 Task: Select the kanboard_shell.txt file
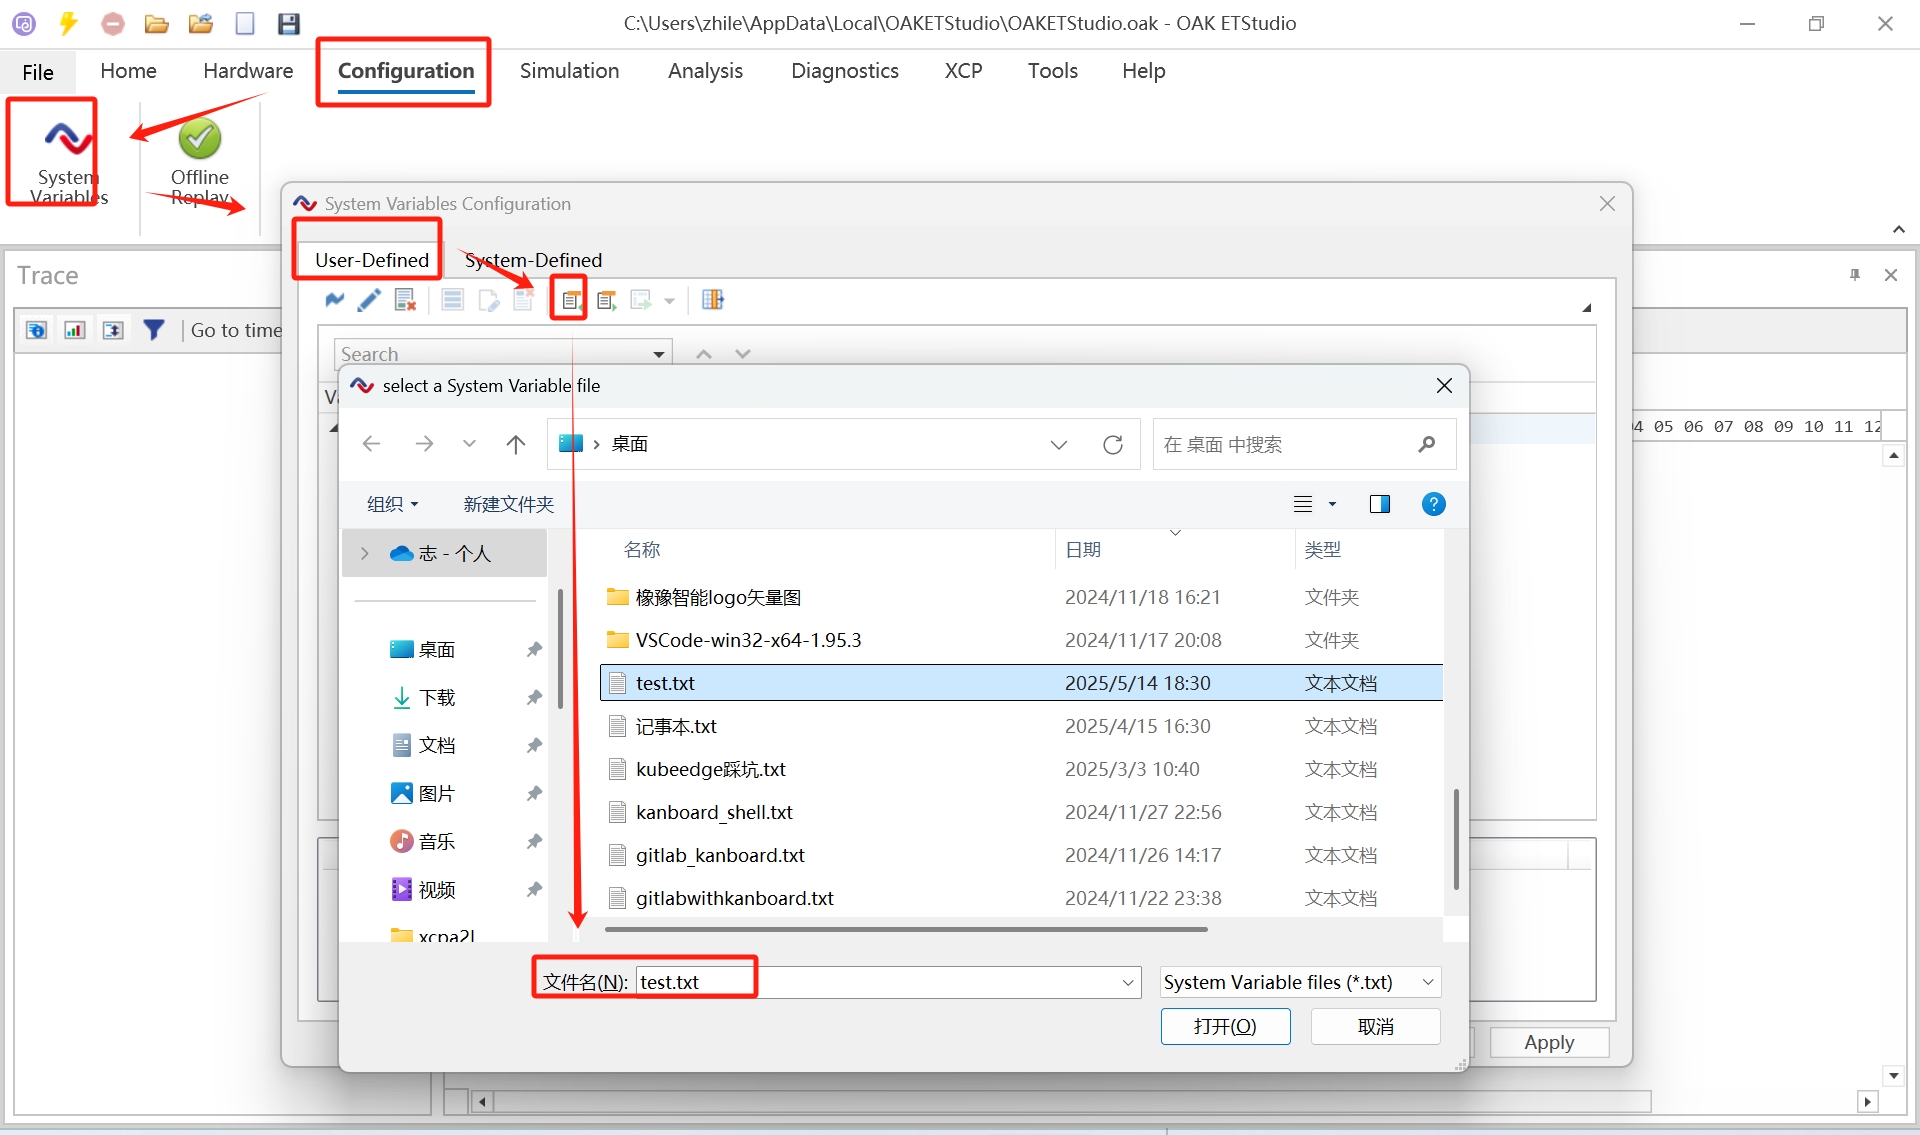tap(714, 812)
